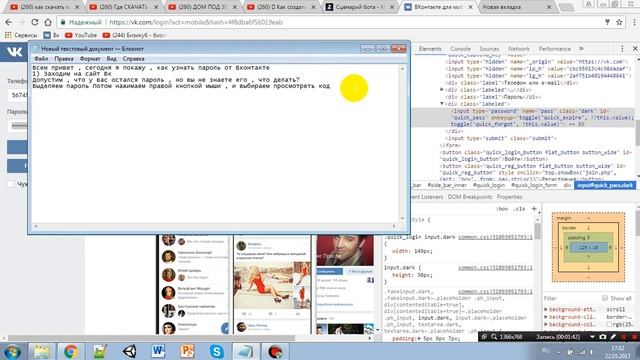640x360 pixels.
Task: Click the VK logo in the page header
Action: pyautogui.click(x=14, y=52)
